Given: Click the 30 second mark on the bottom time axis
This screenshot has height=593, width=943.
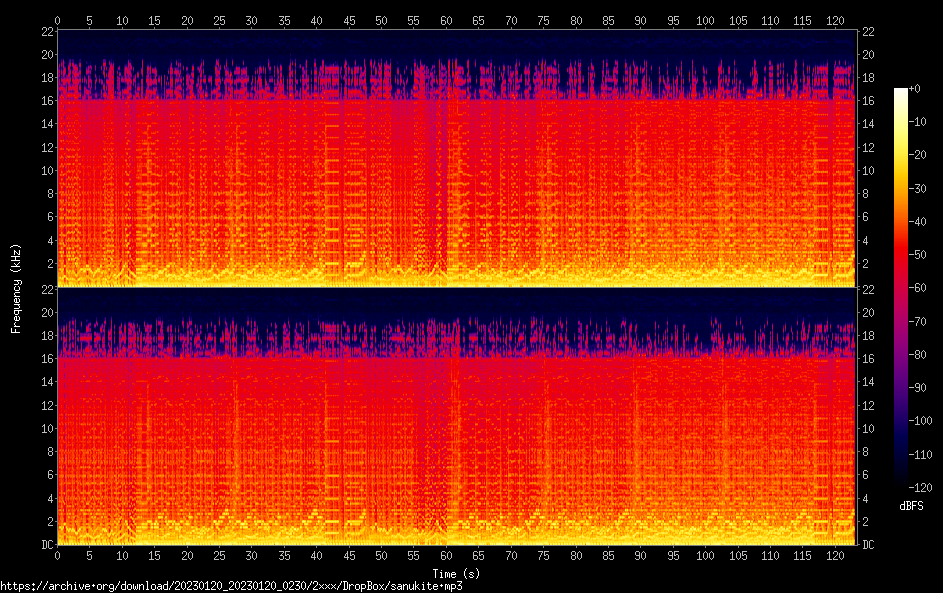Looking at the screenshot, I should pyautogui.click(x=251, y=555).
